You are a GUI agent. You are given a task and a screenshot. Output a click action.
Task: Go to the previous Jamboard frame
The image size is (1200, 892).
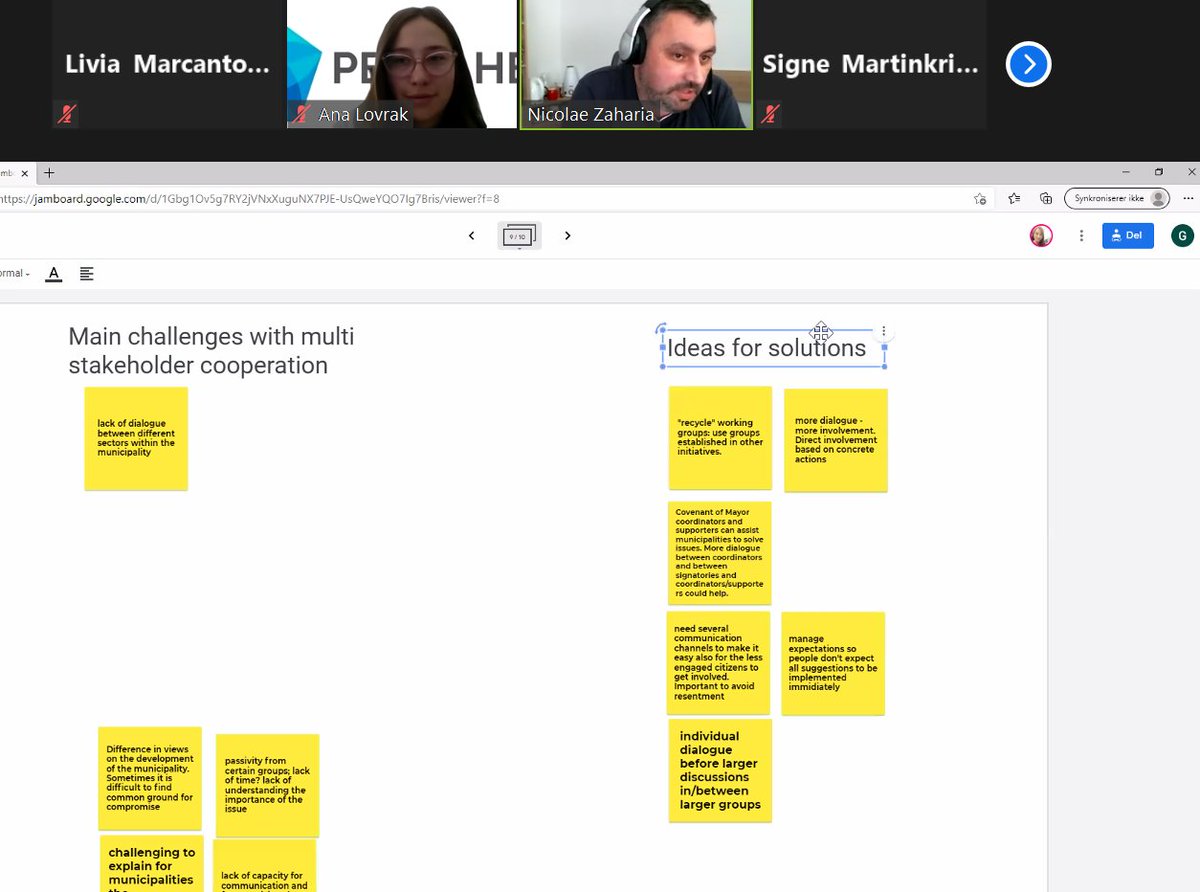(x=472, y=236)
